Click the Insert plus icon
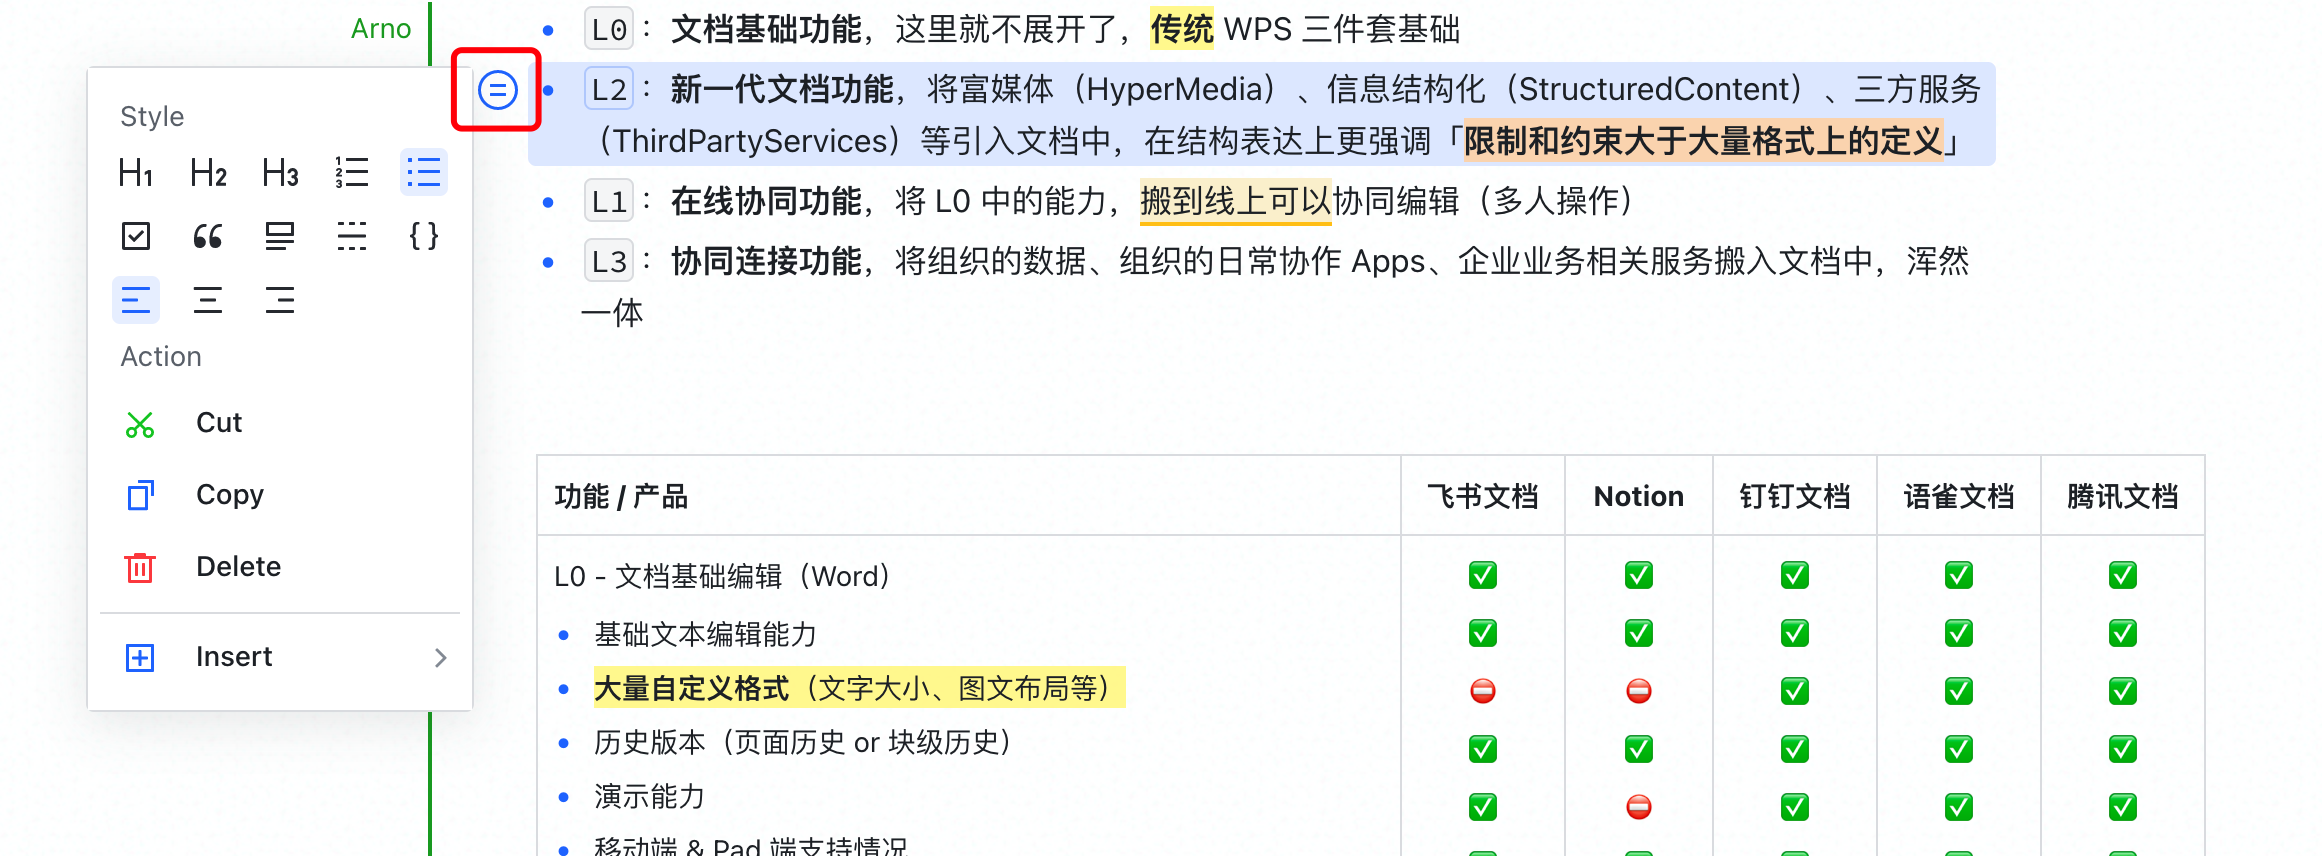This screenshot has width=2322, height=856. coord(140,657)
